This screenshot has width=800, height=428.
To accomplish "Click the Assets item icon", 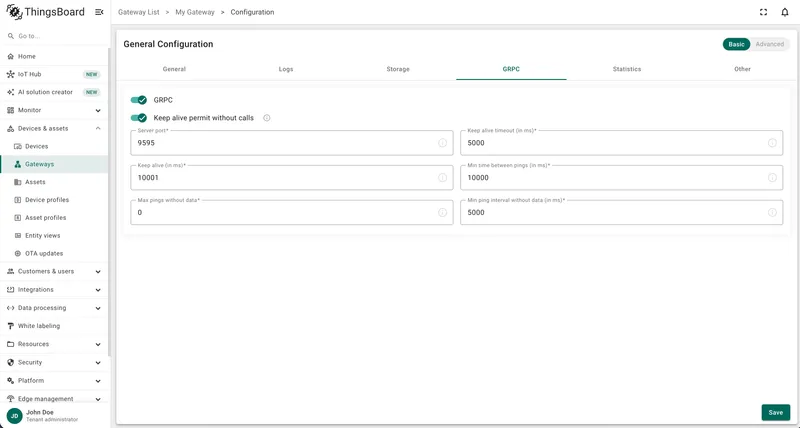I will coord(18,182).
